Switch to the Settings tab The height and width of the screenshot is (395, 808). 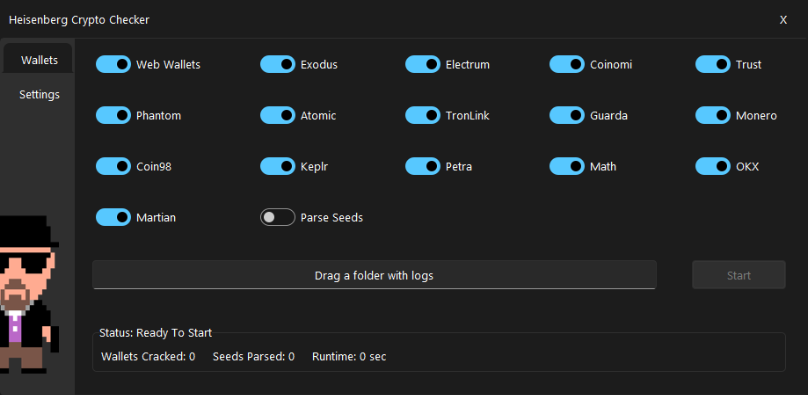click(39, 95)
